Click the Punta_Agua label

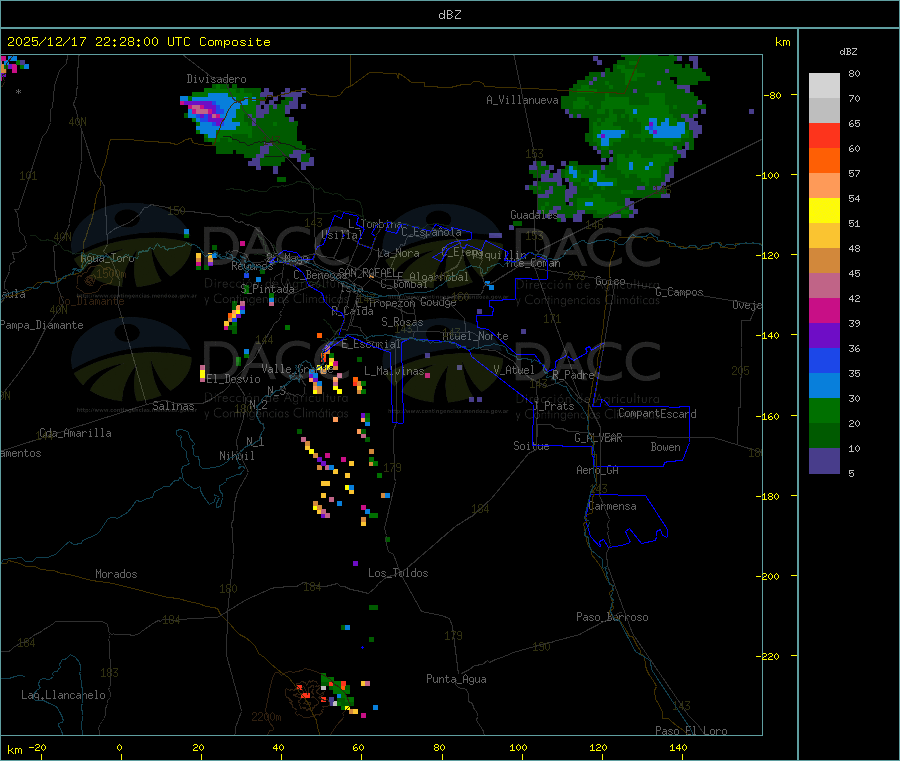pyautogui.click(x=456, y=679)
